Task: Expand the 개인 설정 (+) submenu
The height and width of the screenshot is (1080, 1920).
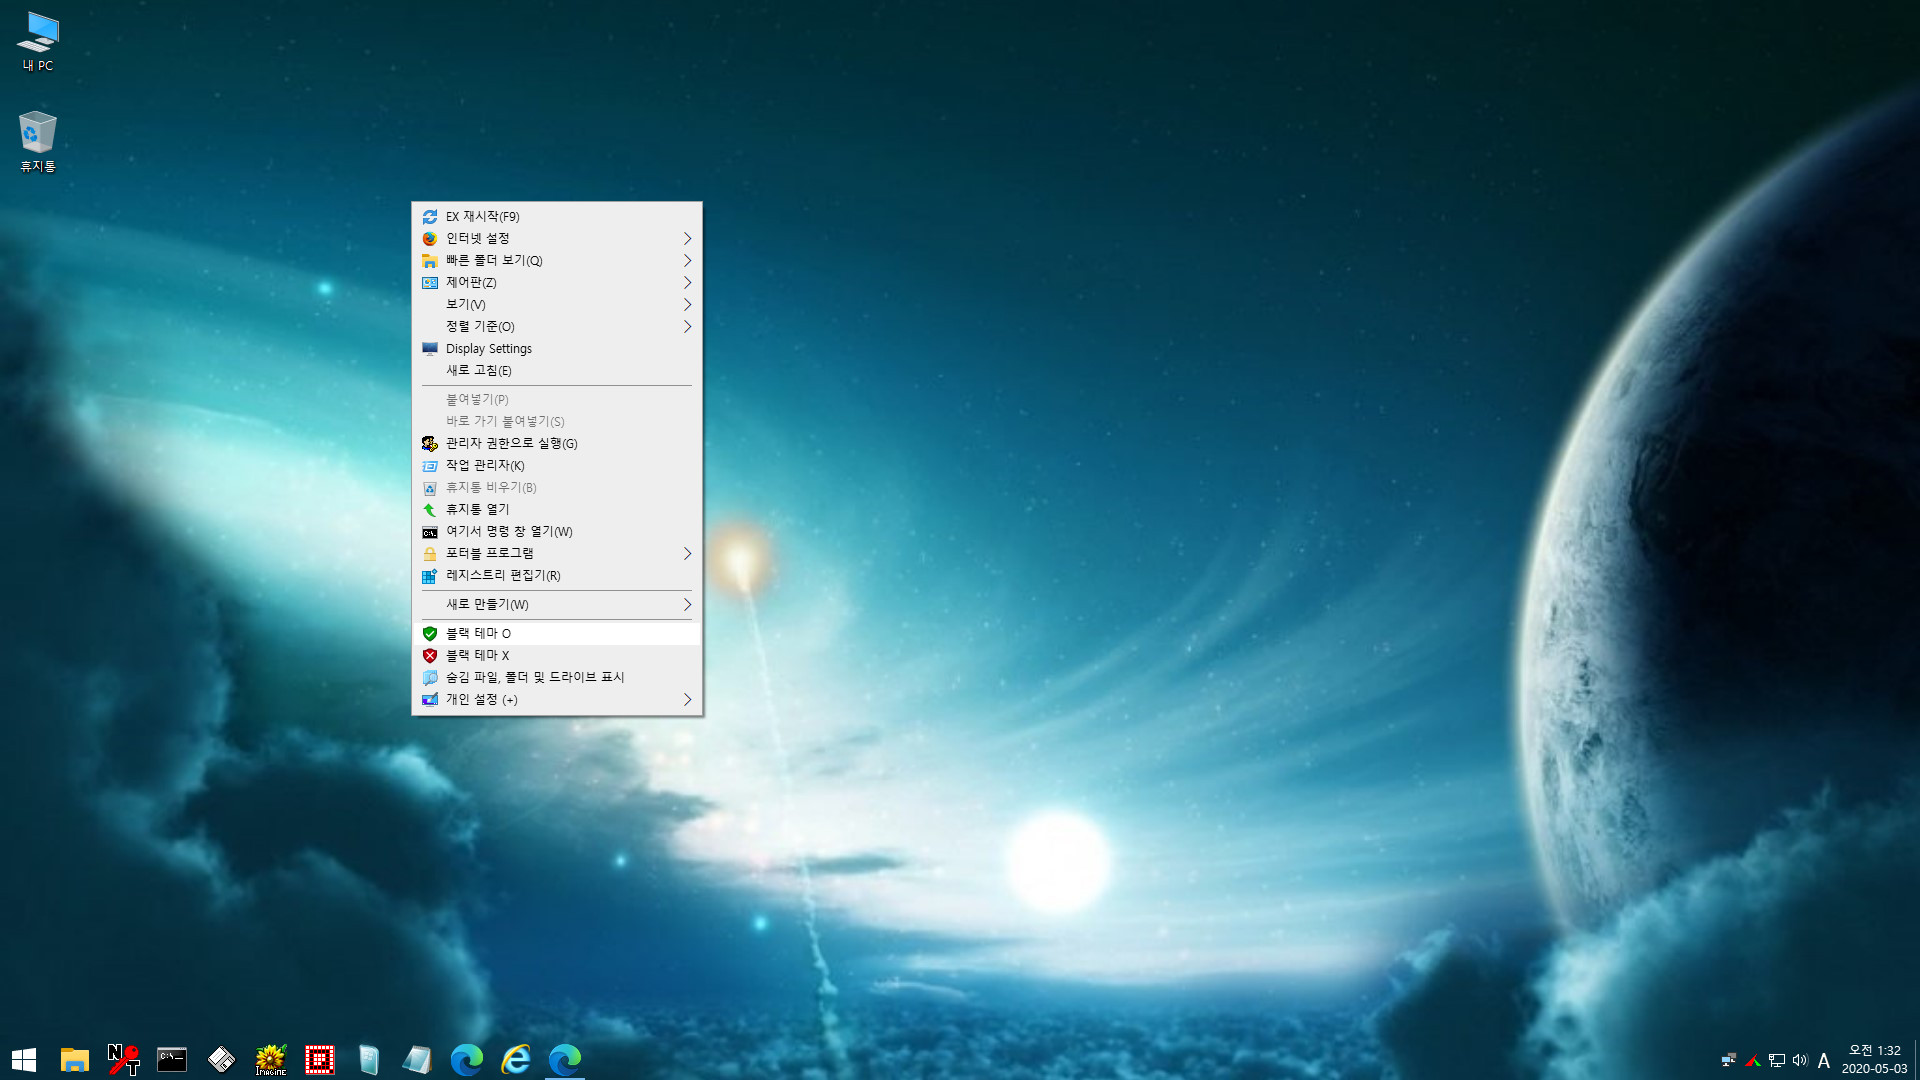Action: click(556, 699)
